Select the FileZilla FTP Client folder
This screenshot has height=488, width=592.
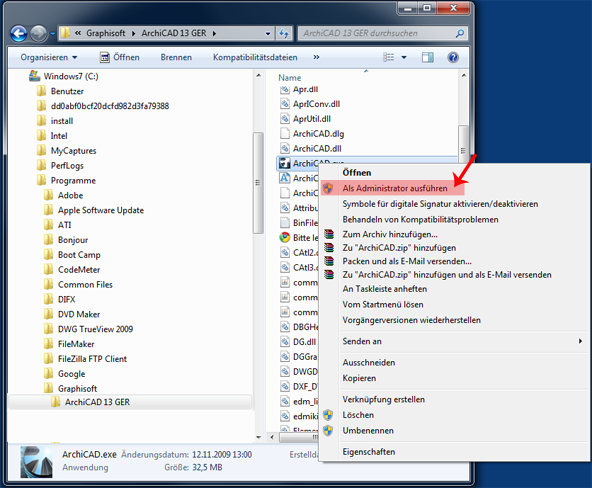pos(92,359)
